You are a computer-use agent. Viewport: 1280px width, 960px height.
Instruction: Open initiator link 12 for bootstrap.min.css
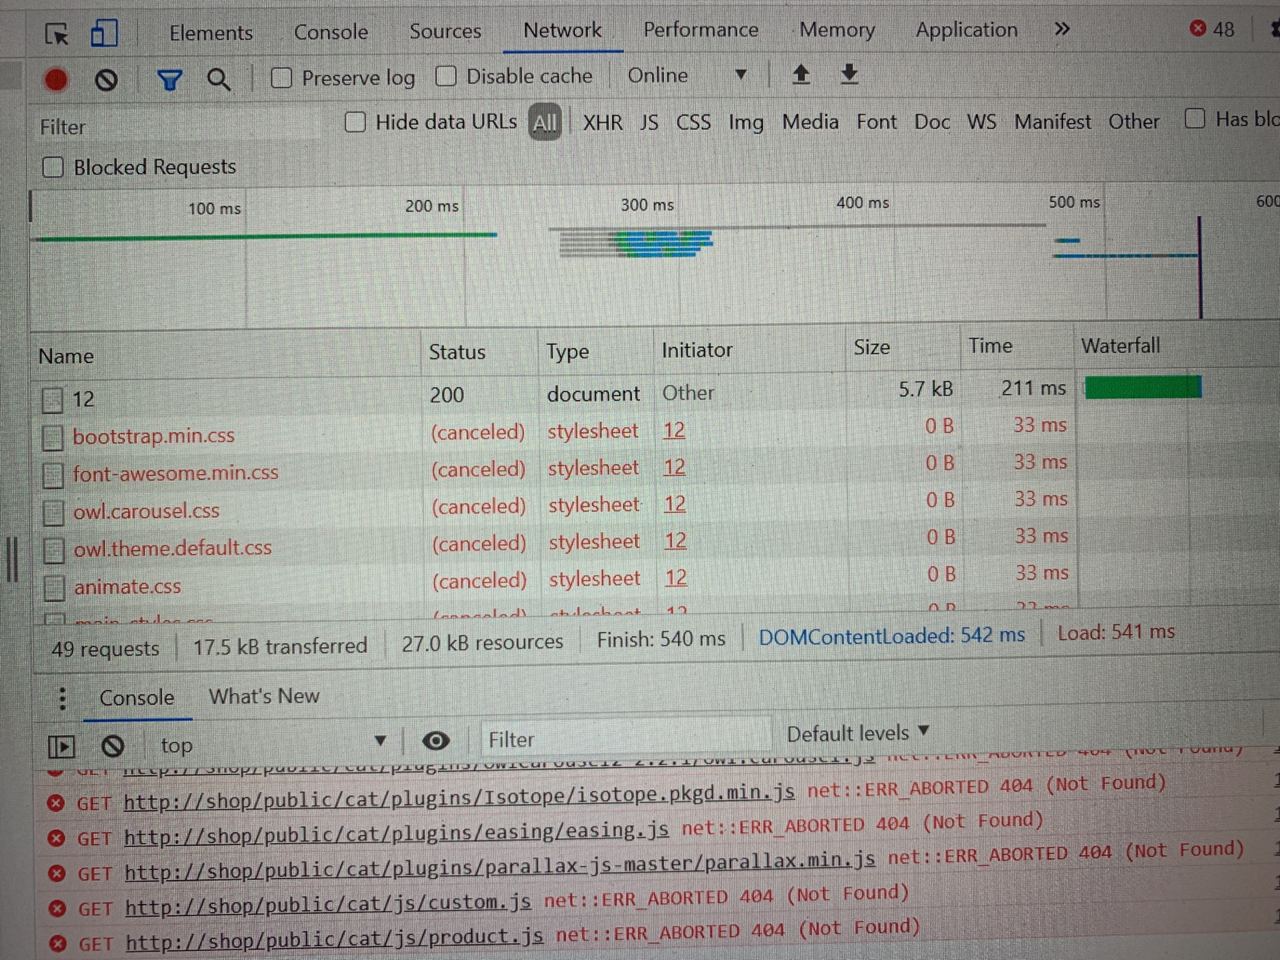(x=674, y=430)
